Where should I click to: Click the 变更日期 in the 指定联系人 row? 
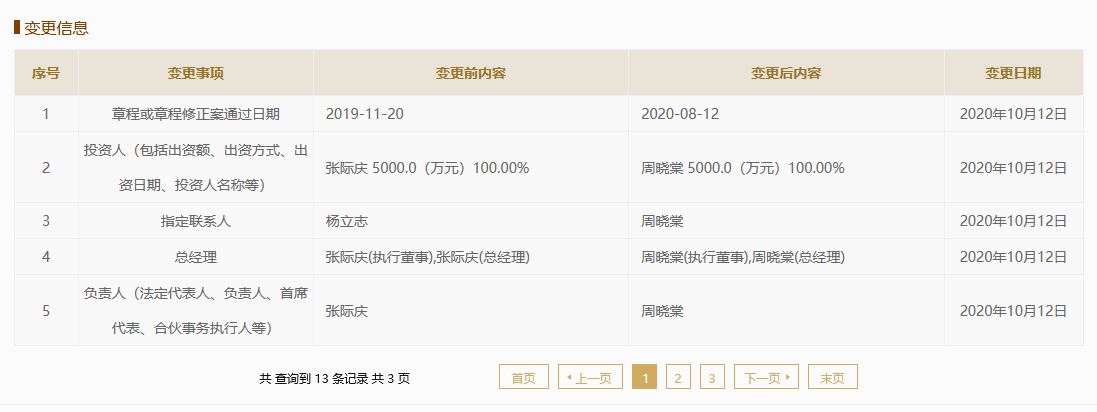(1013, 221)
